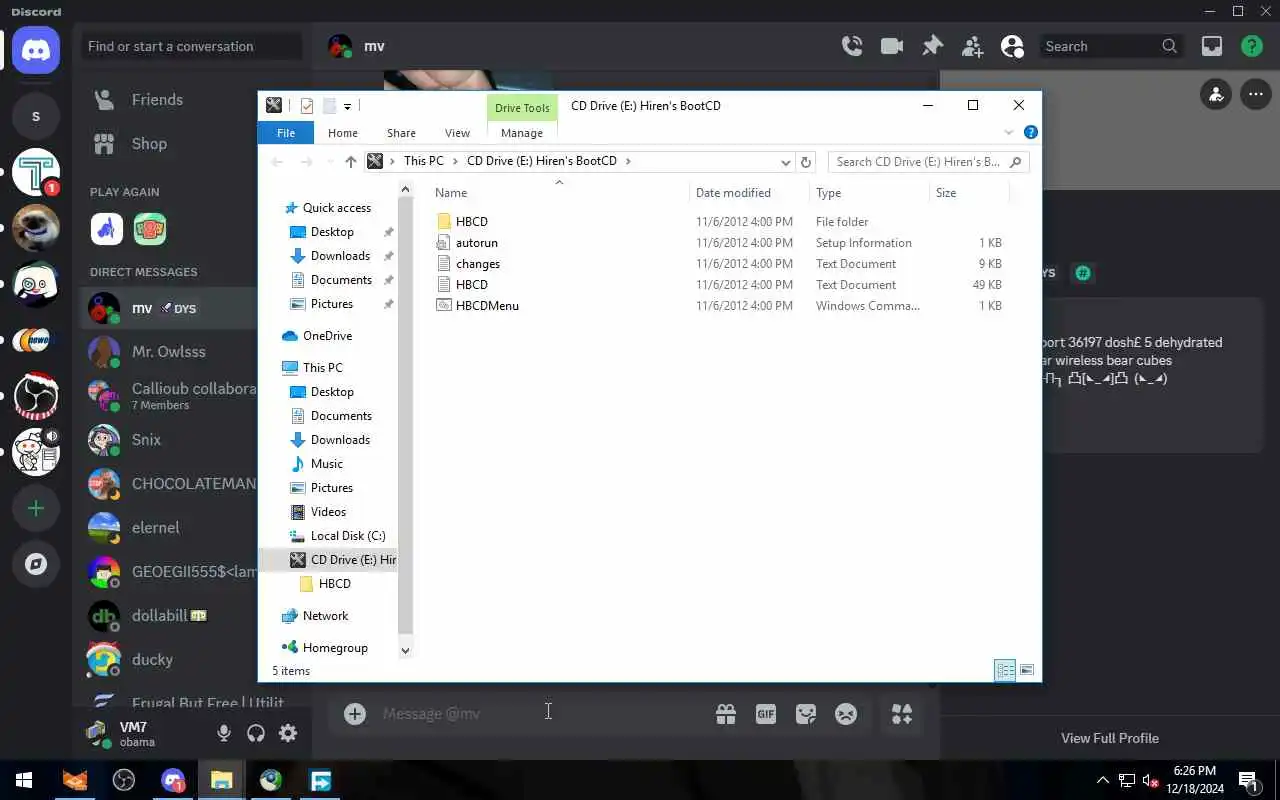Refresh the Explorer address bar
The height and width of the screenshot is (800, 1280).
point(806,161)
